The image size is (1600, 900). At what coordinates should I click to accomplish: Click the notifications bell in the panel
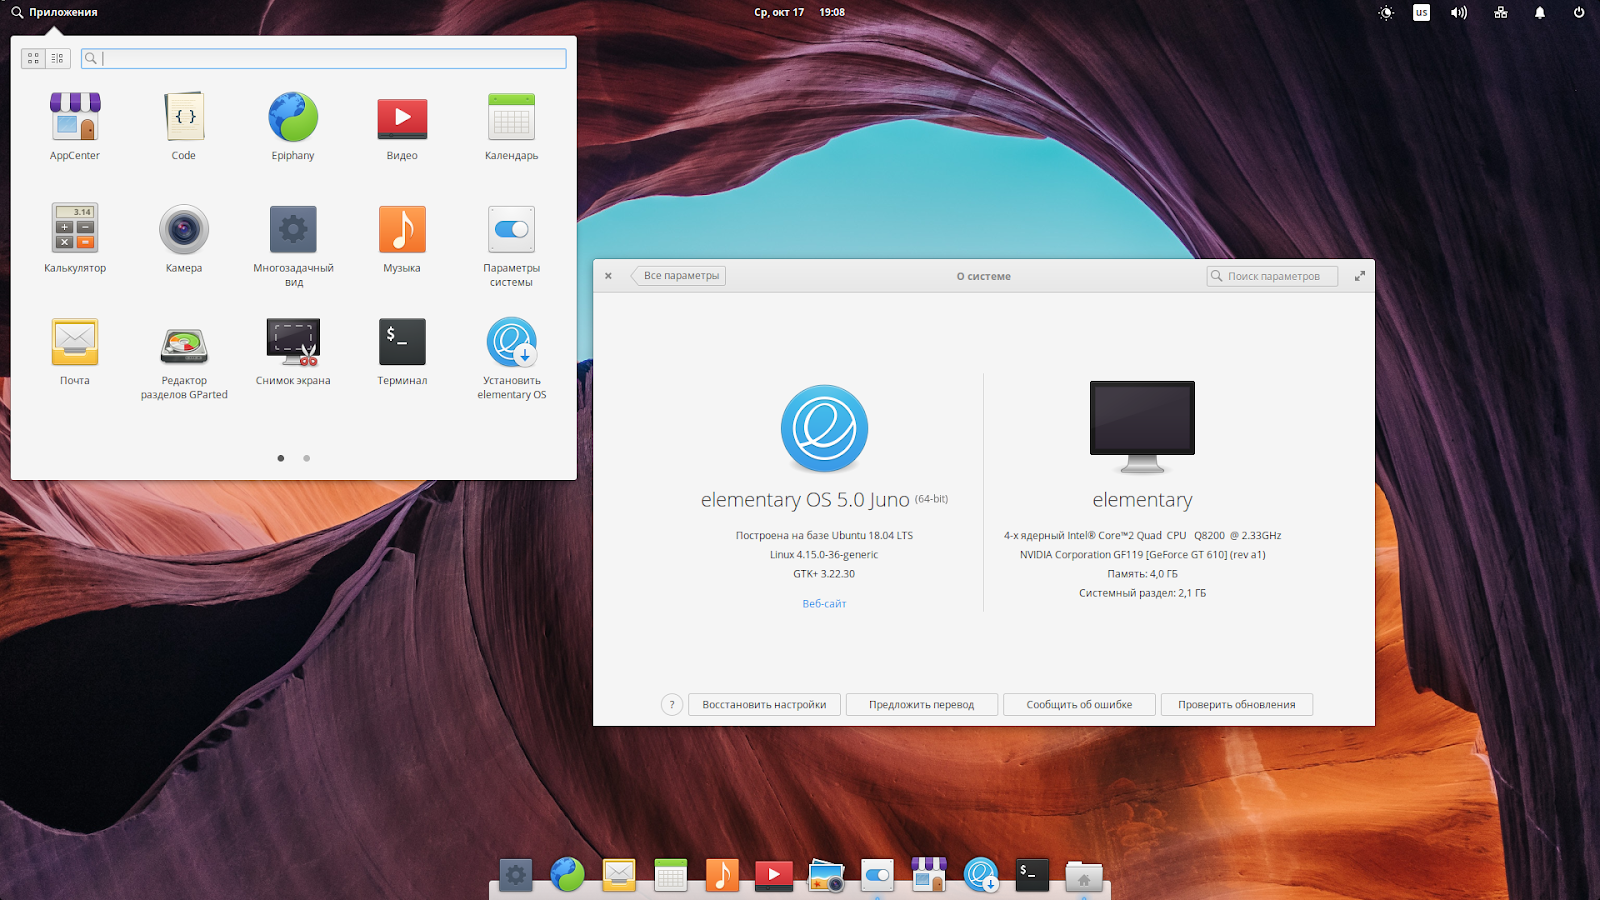[x=1540, y=13]
